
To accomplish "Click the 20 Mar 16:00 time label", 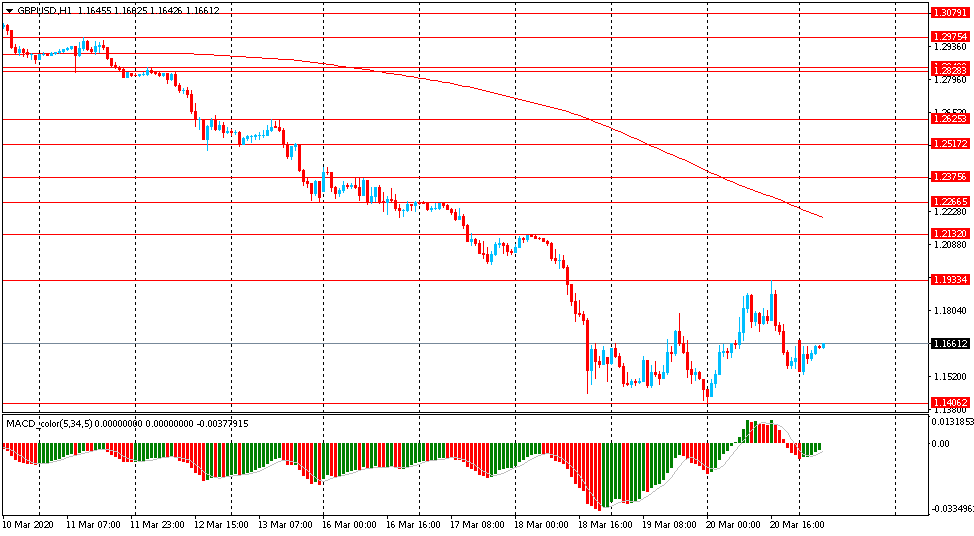I will click(798, 523).
